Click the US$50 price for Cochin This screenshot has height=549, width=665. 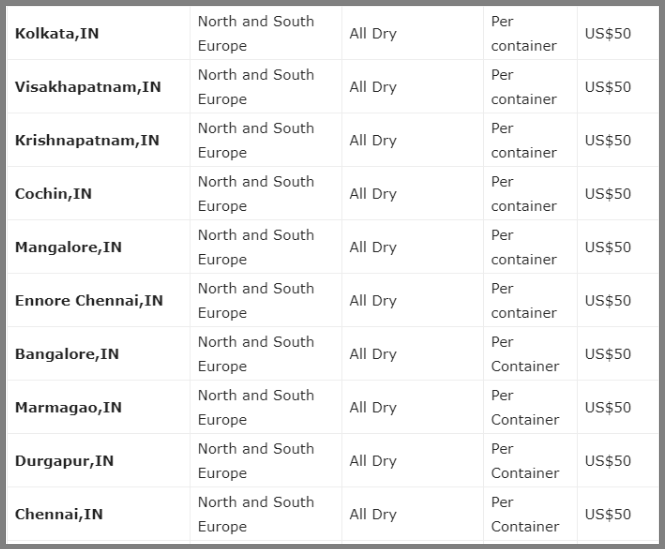(x=608, y=194)
